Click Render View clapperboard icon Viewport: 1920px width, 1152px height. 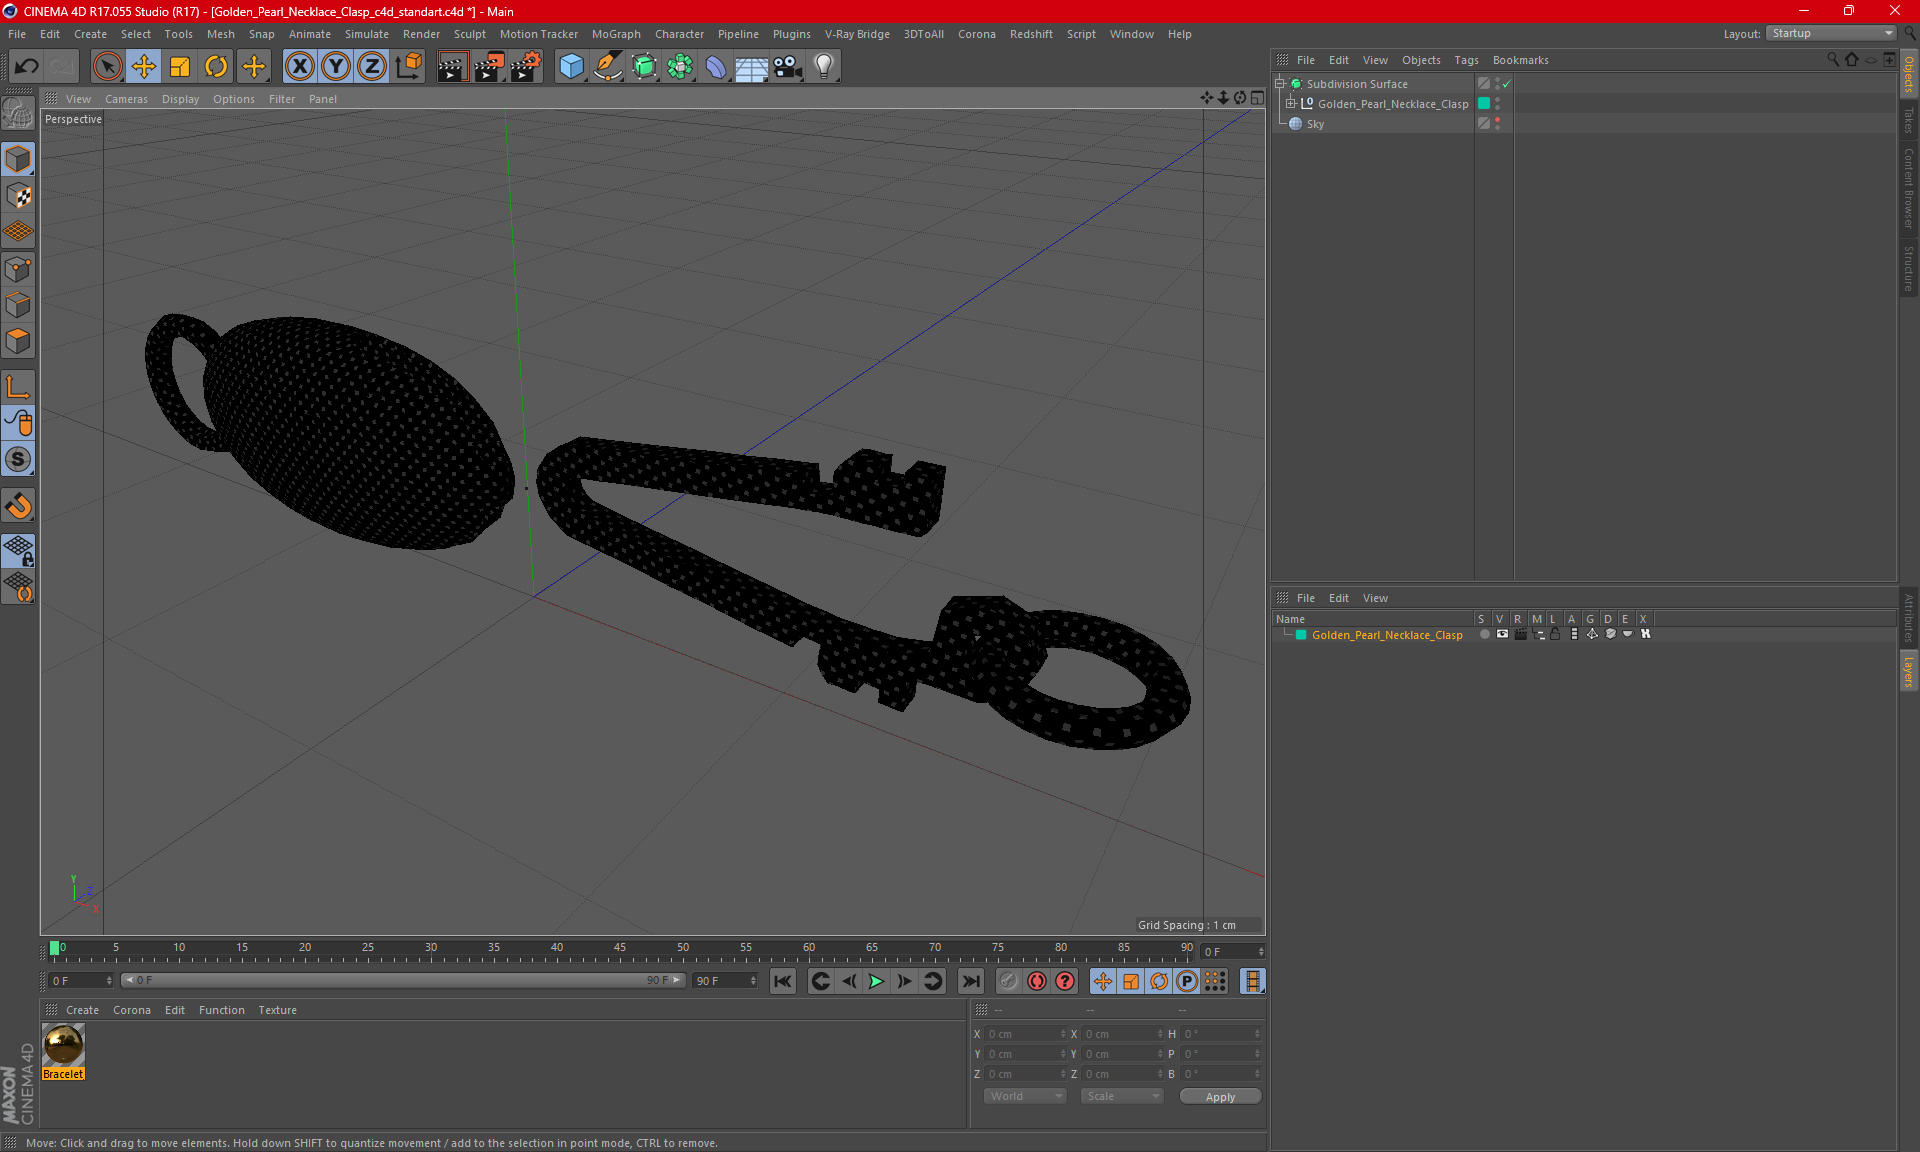pyautogui.click(x=452, y=66)
